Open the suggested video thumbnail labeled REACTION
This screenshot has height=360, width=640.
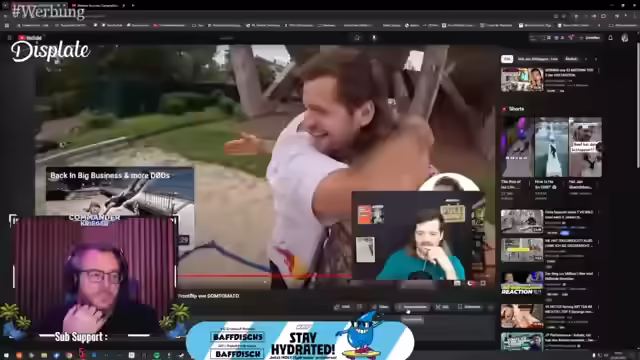(x=522, y=283)
